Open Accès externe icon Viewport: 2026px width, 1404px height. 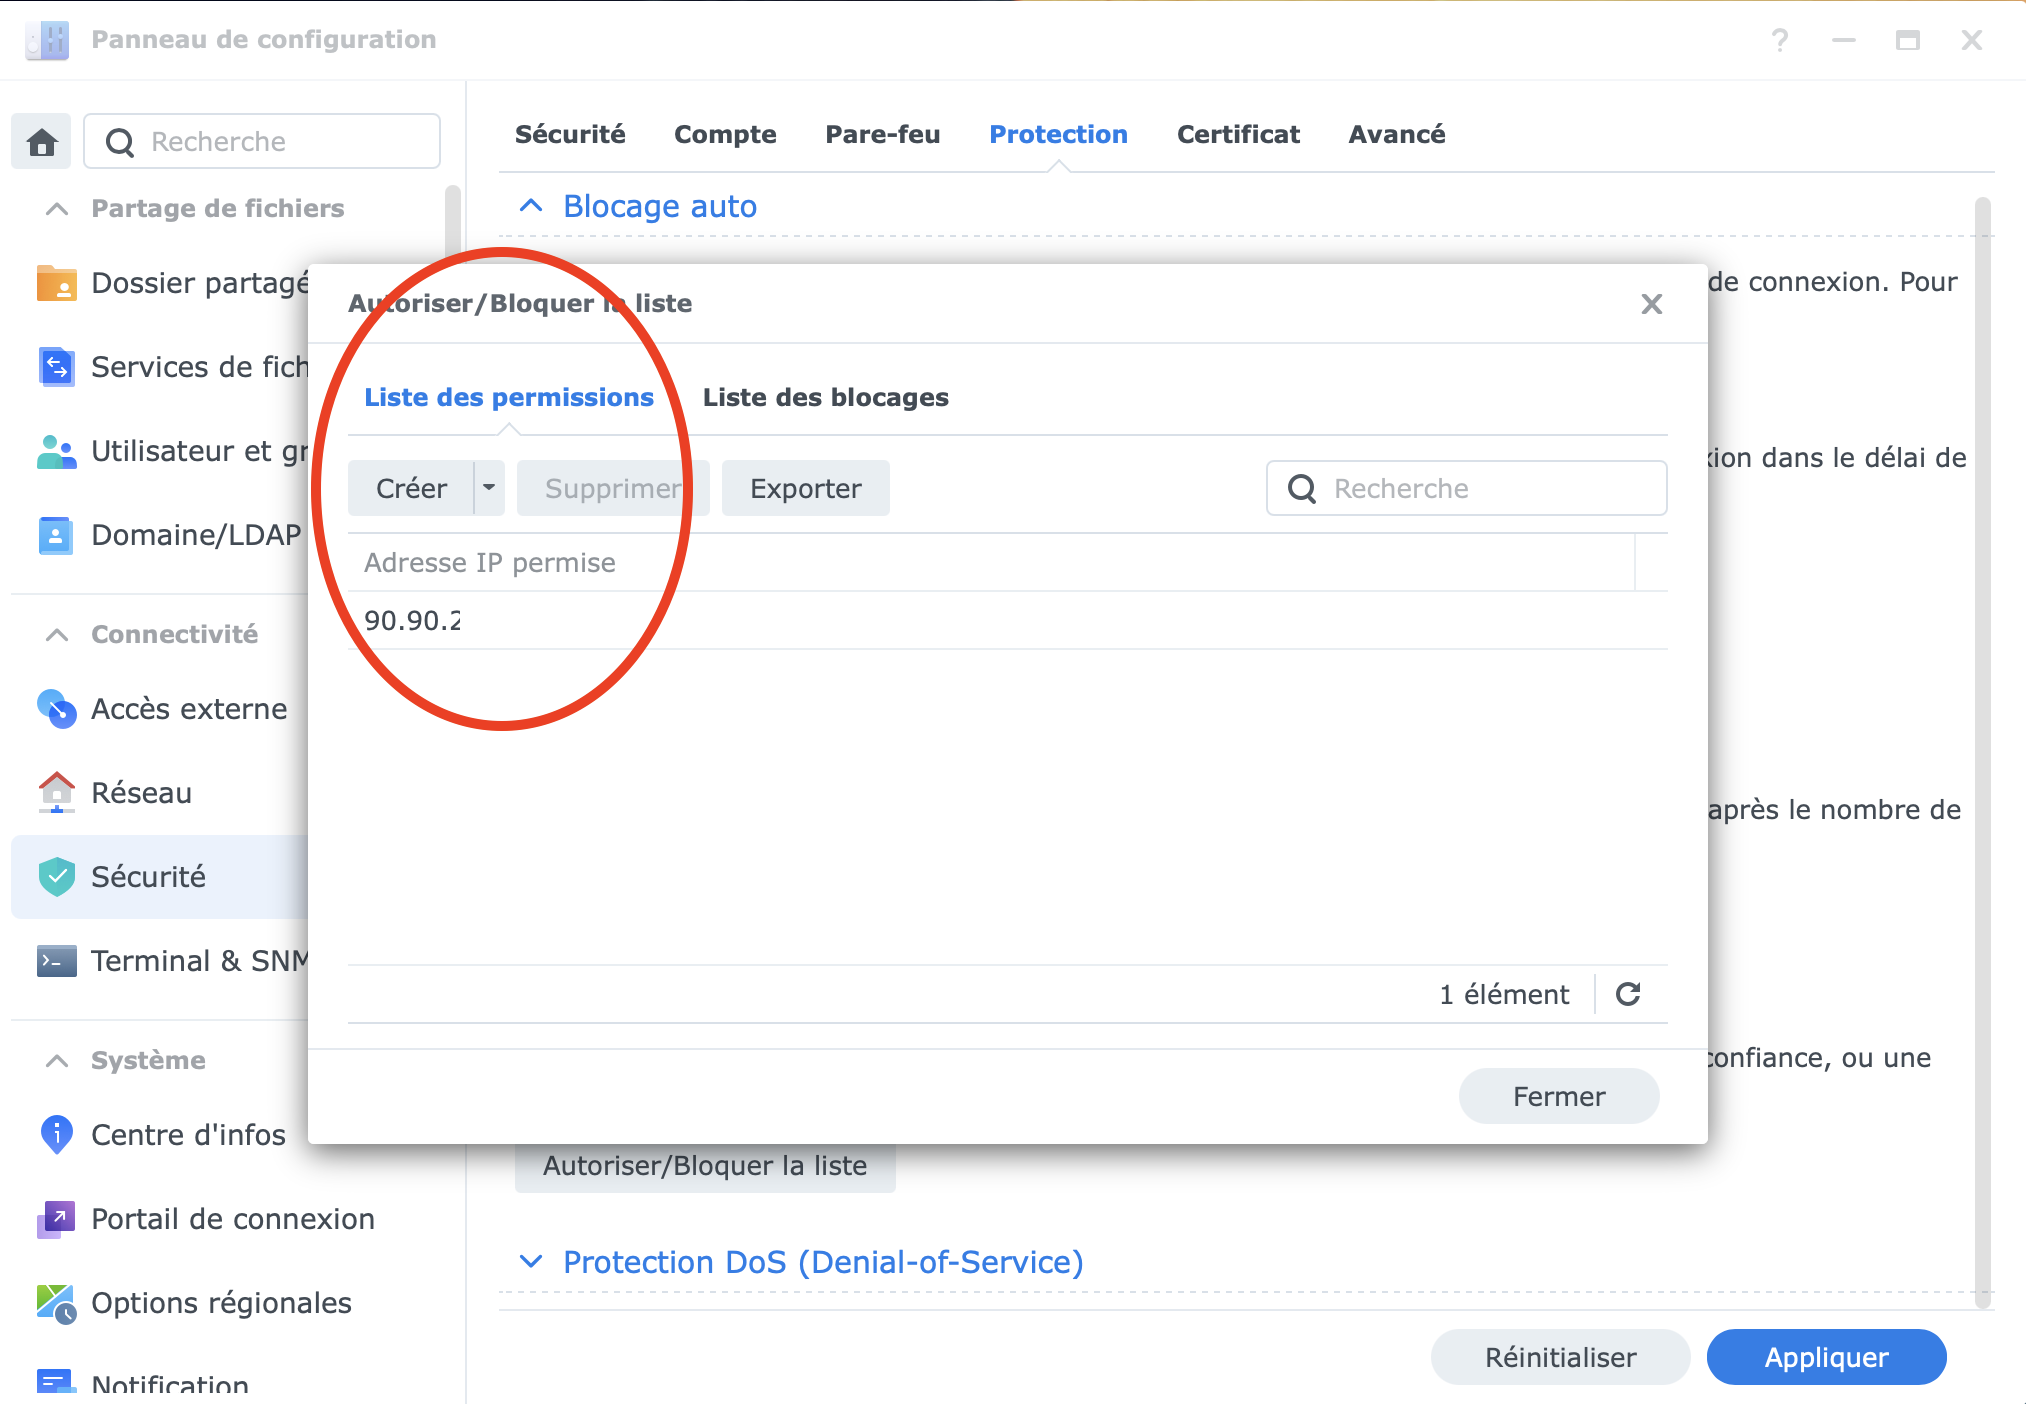(56, 709)
